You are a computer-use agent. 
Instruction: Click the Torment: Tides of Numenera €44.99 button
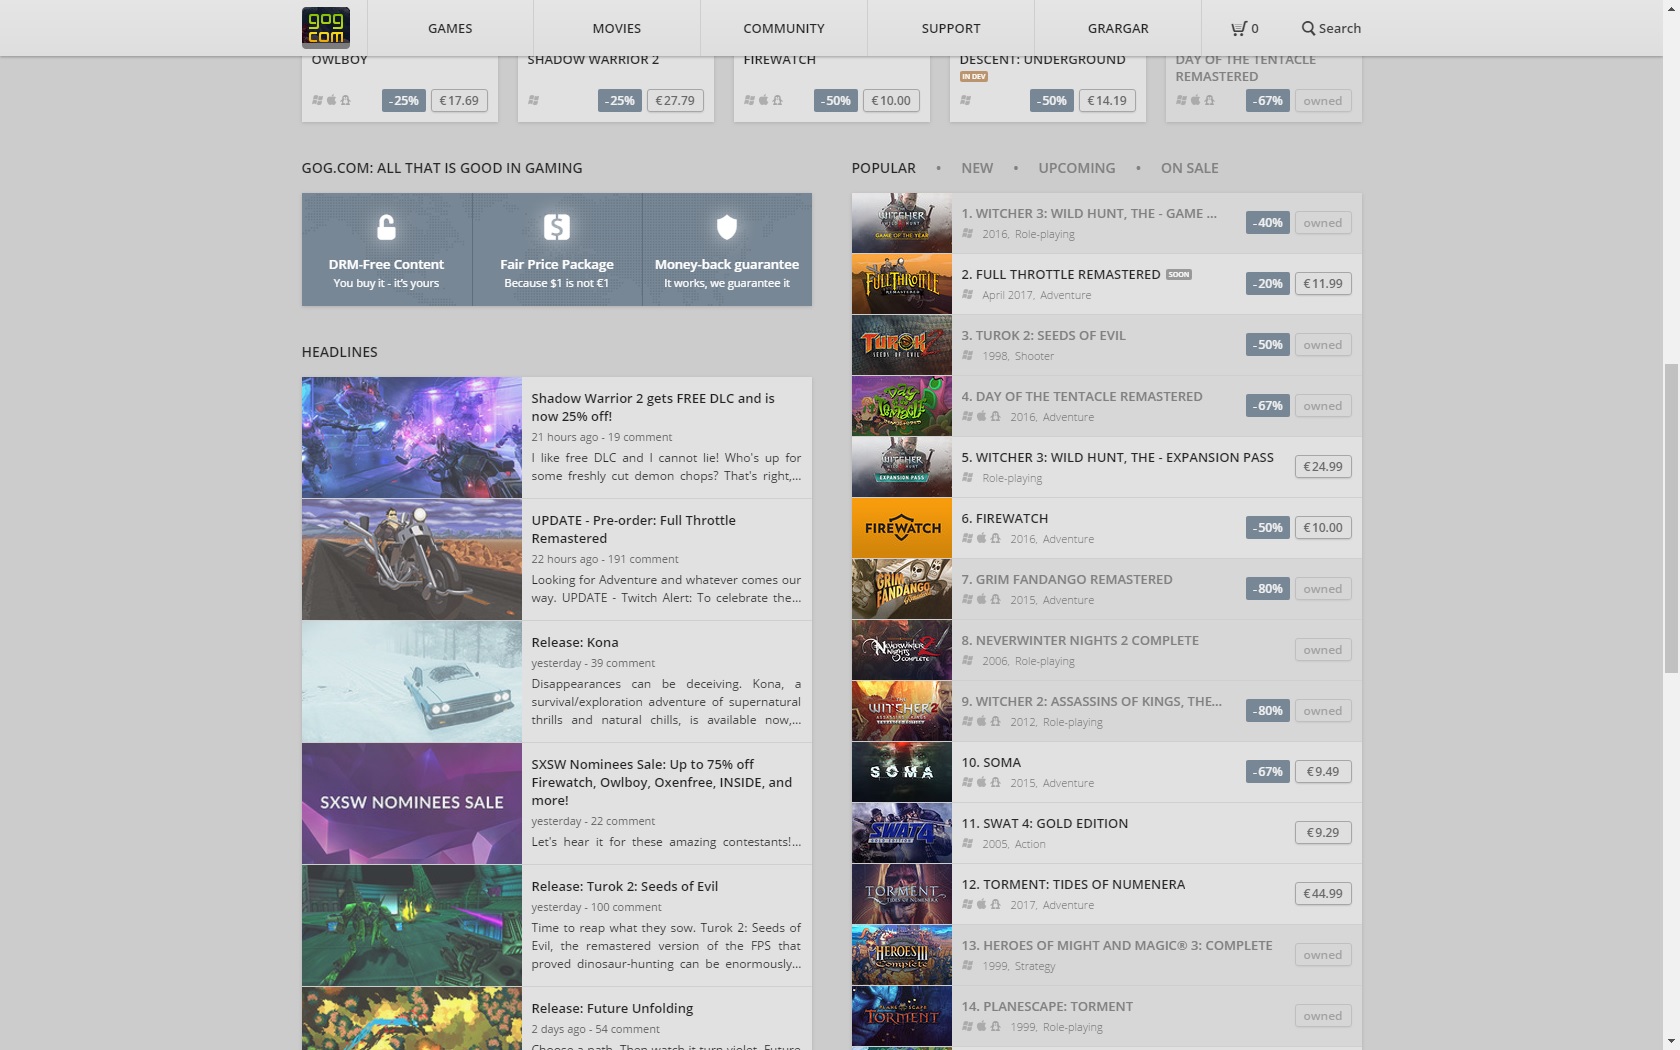[1323, 893]
